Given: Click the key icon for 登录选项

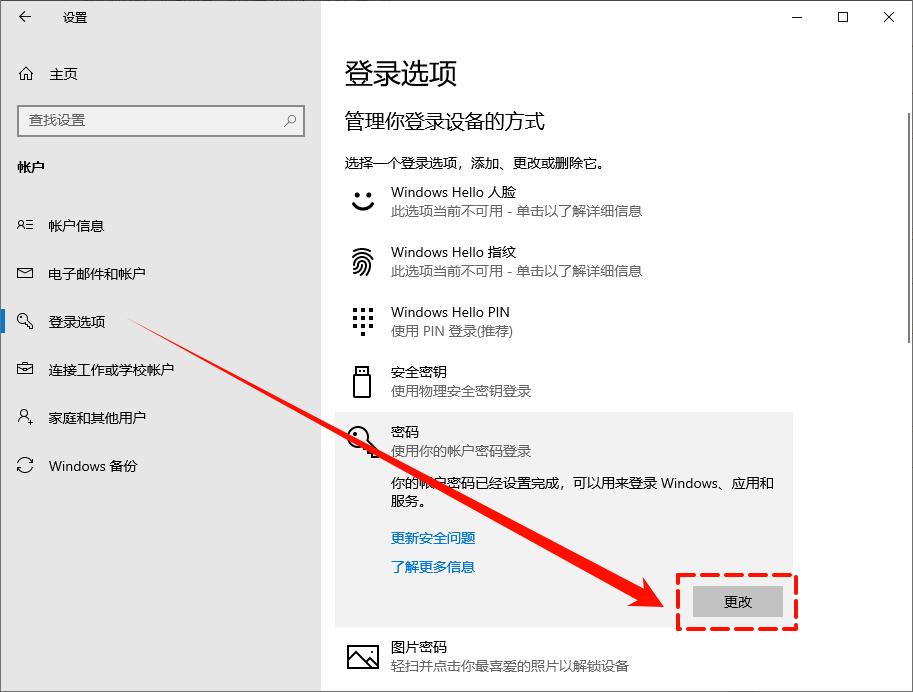Looking at the screenshot, I should pyautogui.click(x=25, y=320).
